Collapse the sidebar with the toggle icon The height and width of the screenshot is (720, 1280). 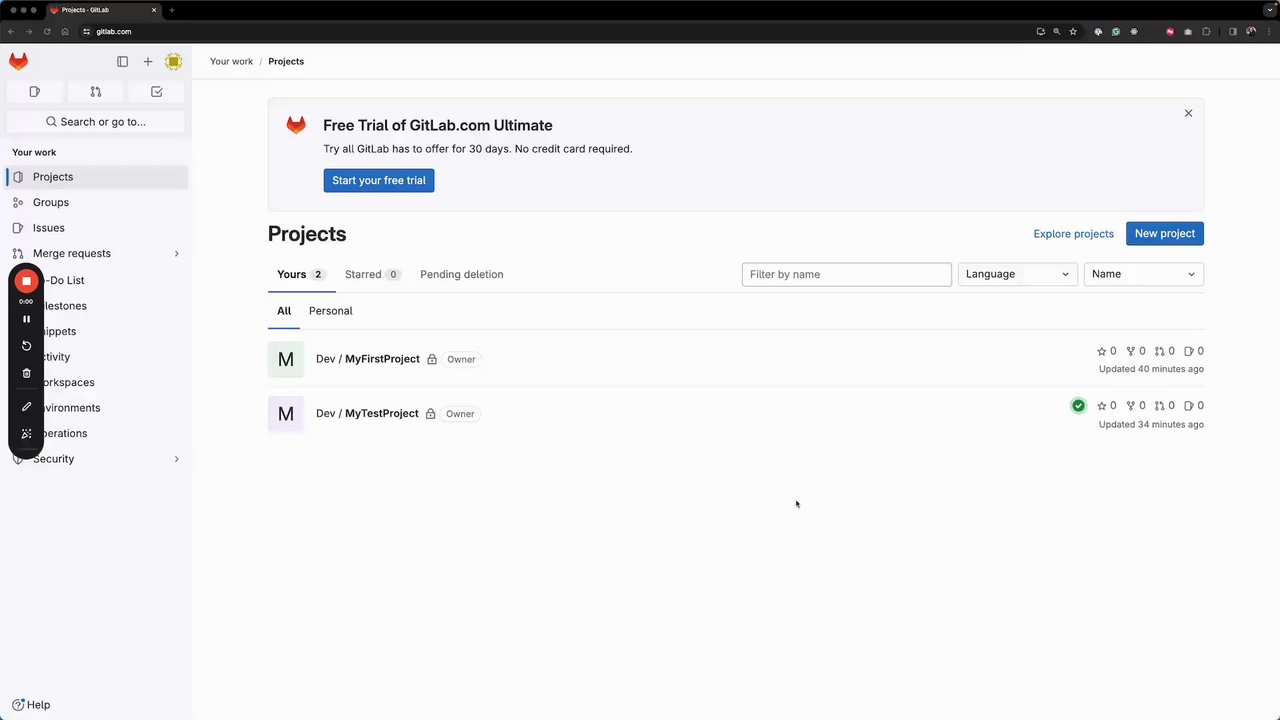coord(122,62)
